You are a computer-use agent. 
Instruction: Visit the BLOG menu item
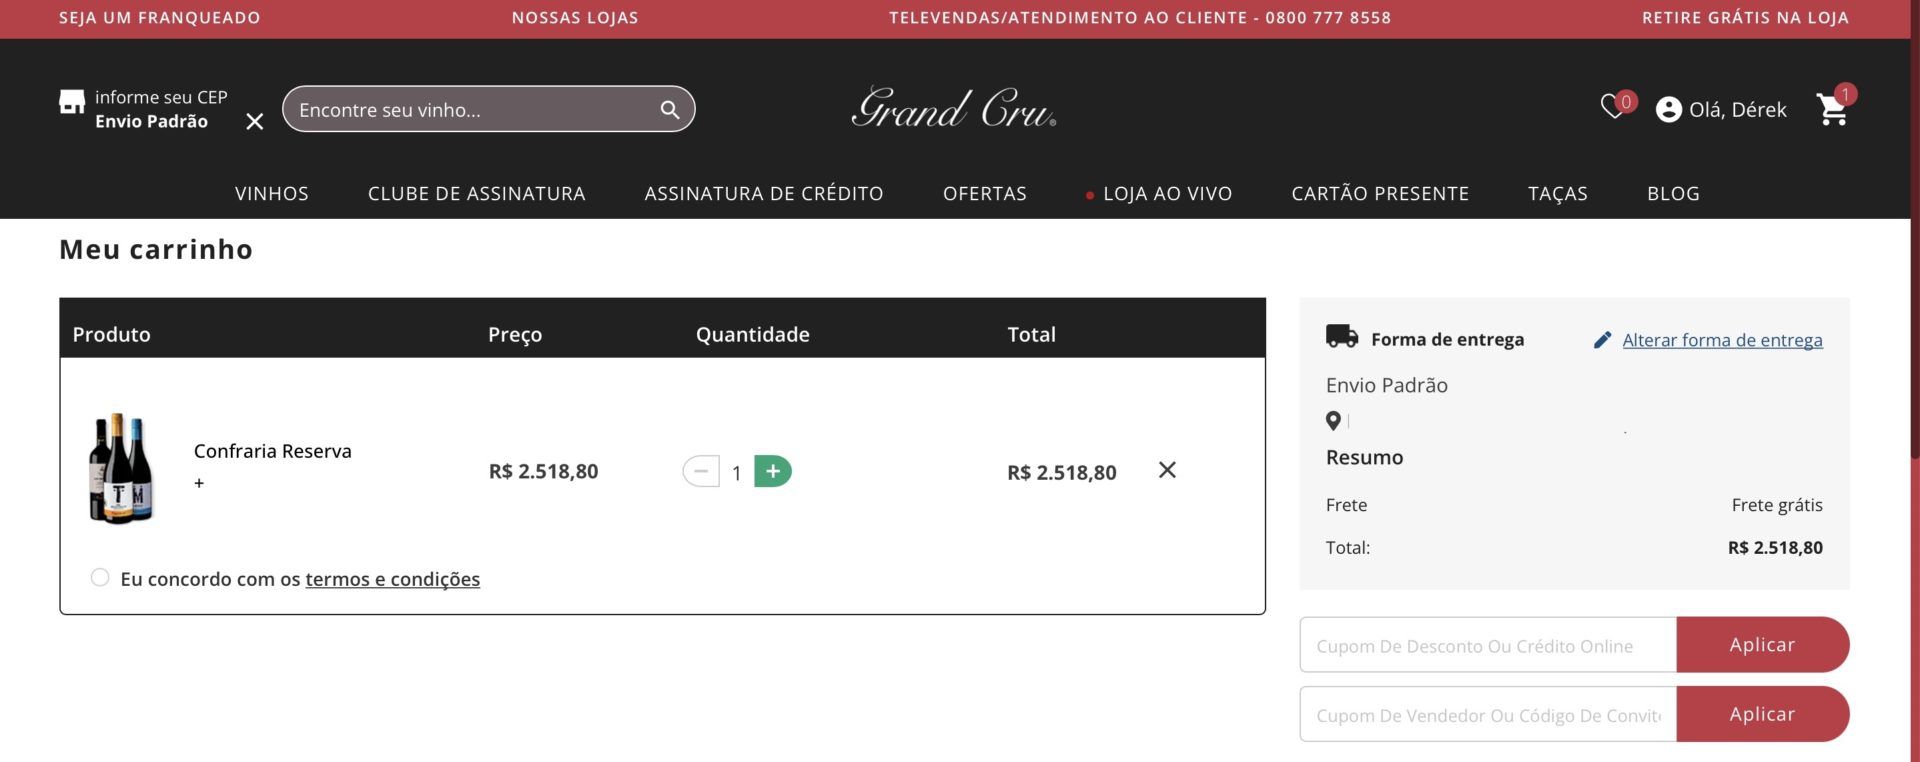(1673, 193)
